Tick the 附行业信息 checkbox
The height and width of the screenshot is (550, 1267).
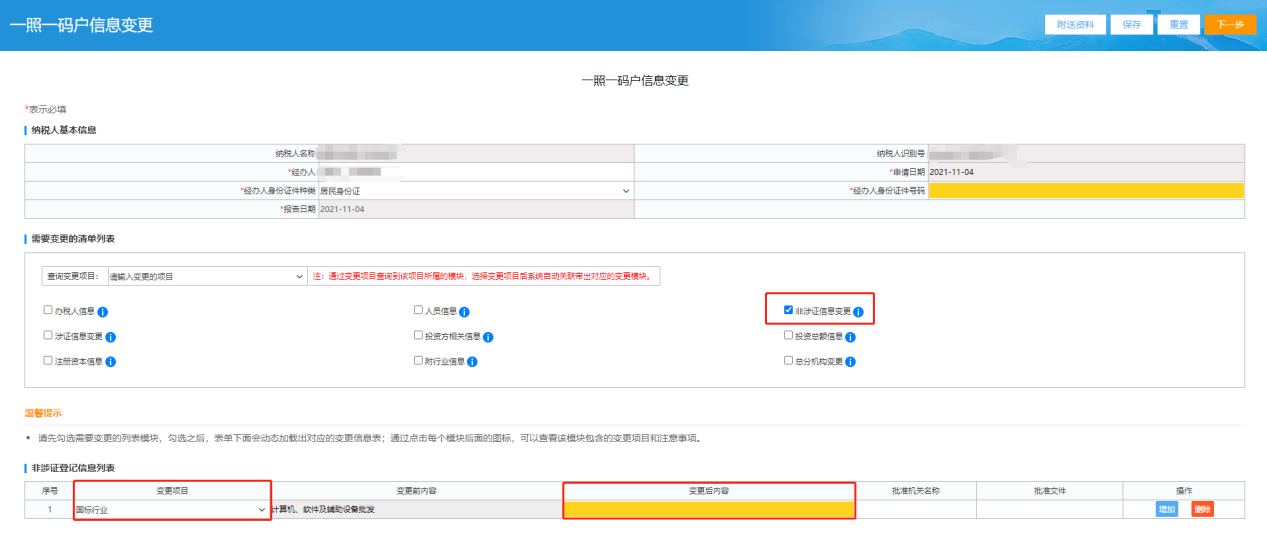pos(418,361)
